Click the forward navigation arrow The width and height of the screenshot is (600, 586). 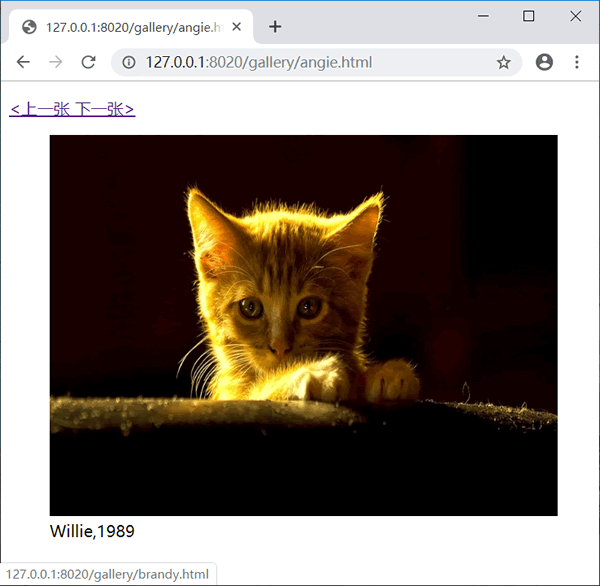(56, 62)
